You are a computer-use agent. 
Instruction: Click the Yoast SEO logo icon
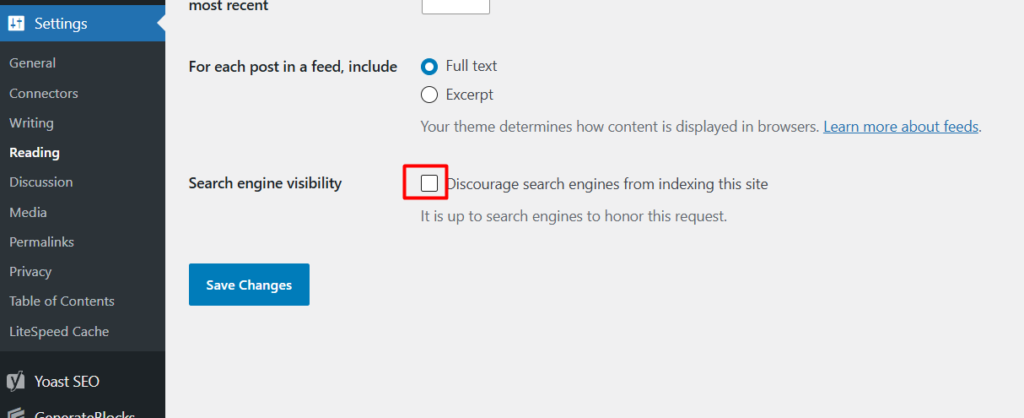(16, 381)
